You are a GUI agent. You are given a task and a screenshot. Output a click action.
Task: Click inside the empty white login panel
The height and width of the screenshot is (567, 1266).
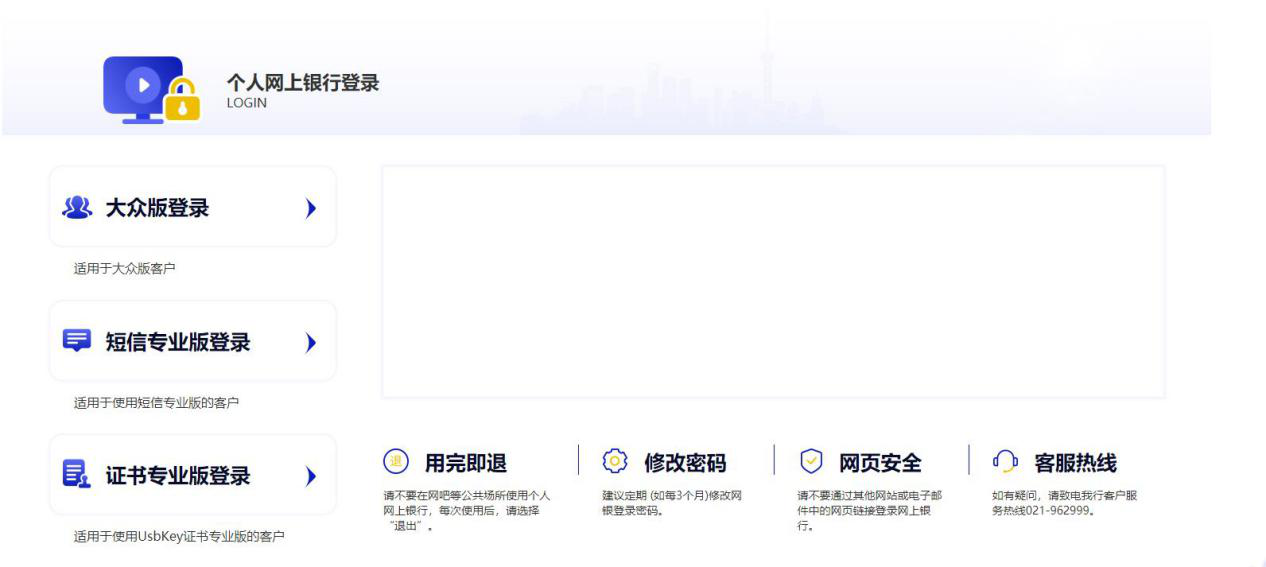pyautogui.click(x=773, y=282)
